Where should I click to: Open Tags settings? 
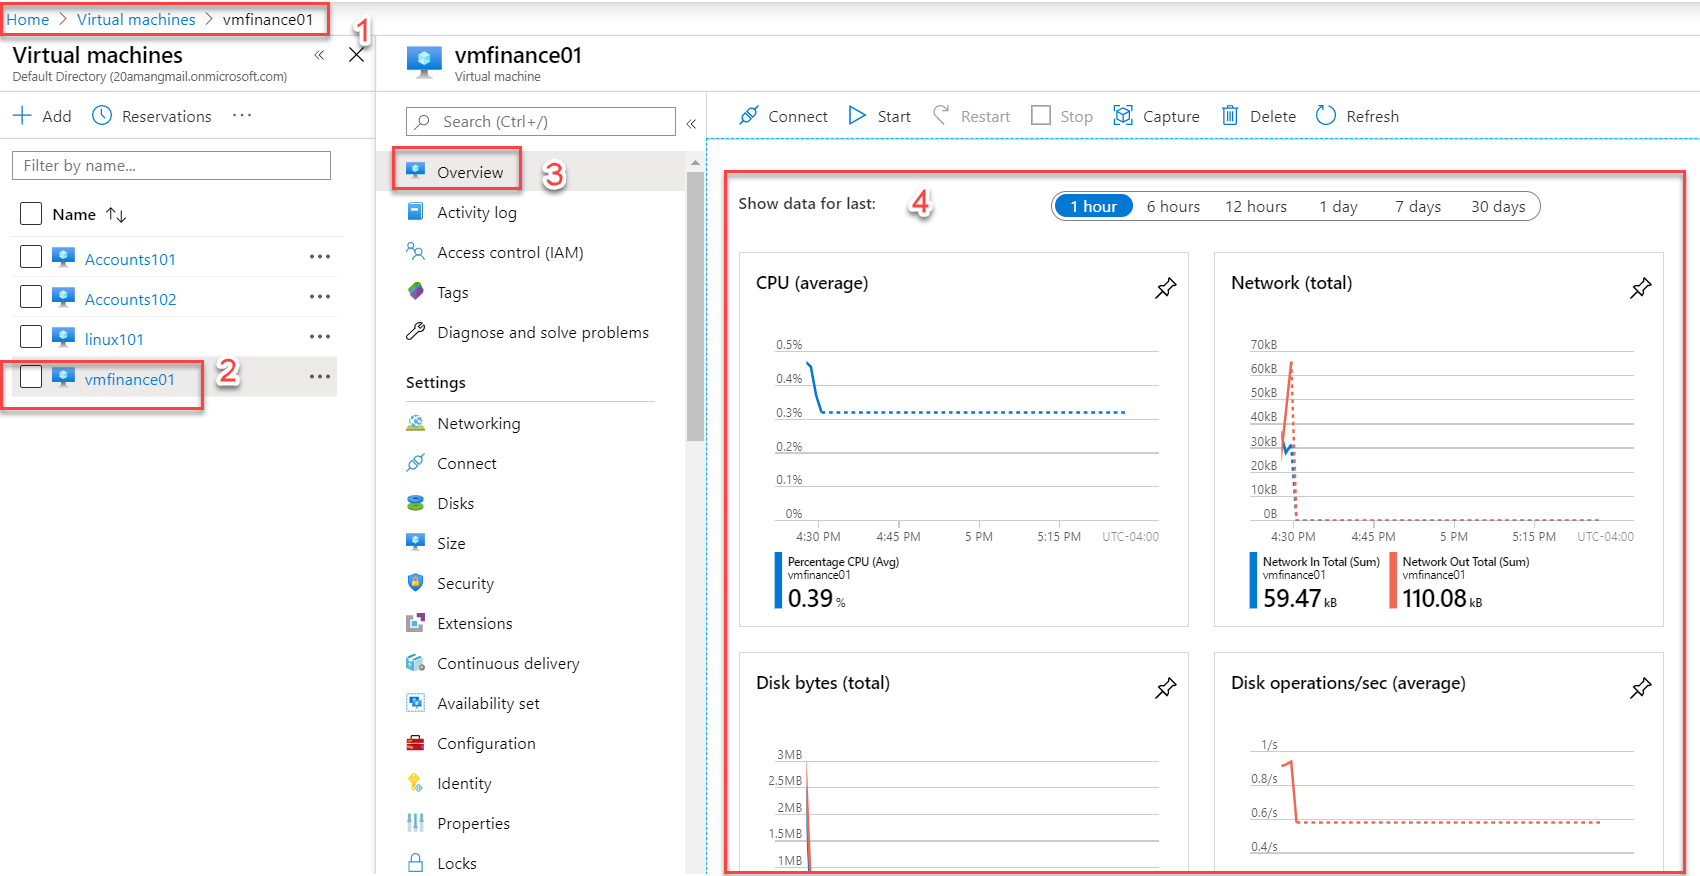[452, 292]
